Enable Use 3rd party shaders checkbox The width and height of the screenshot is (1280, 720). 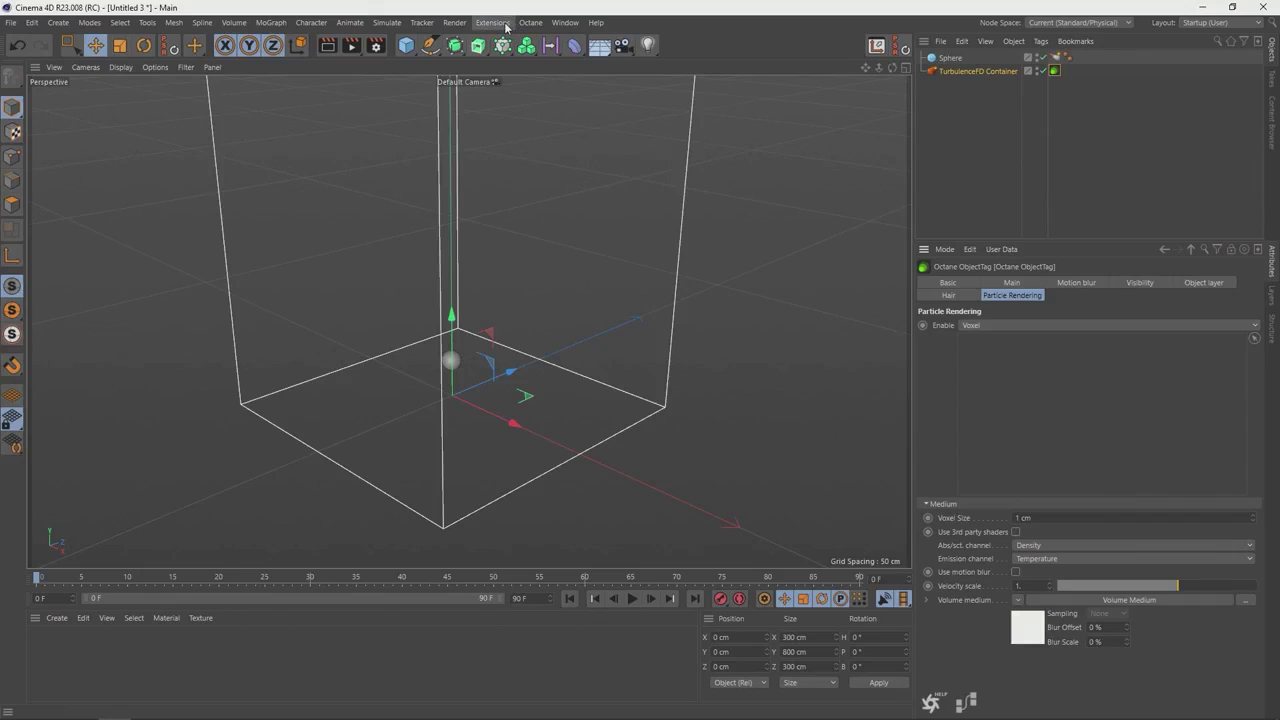(x=1016, y=532)
